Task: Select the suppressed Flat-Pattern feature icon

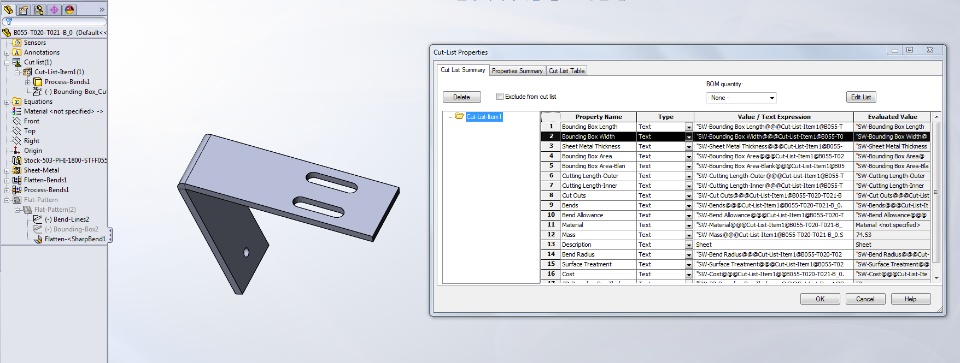Action: 17,200
